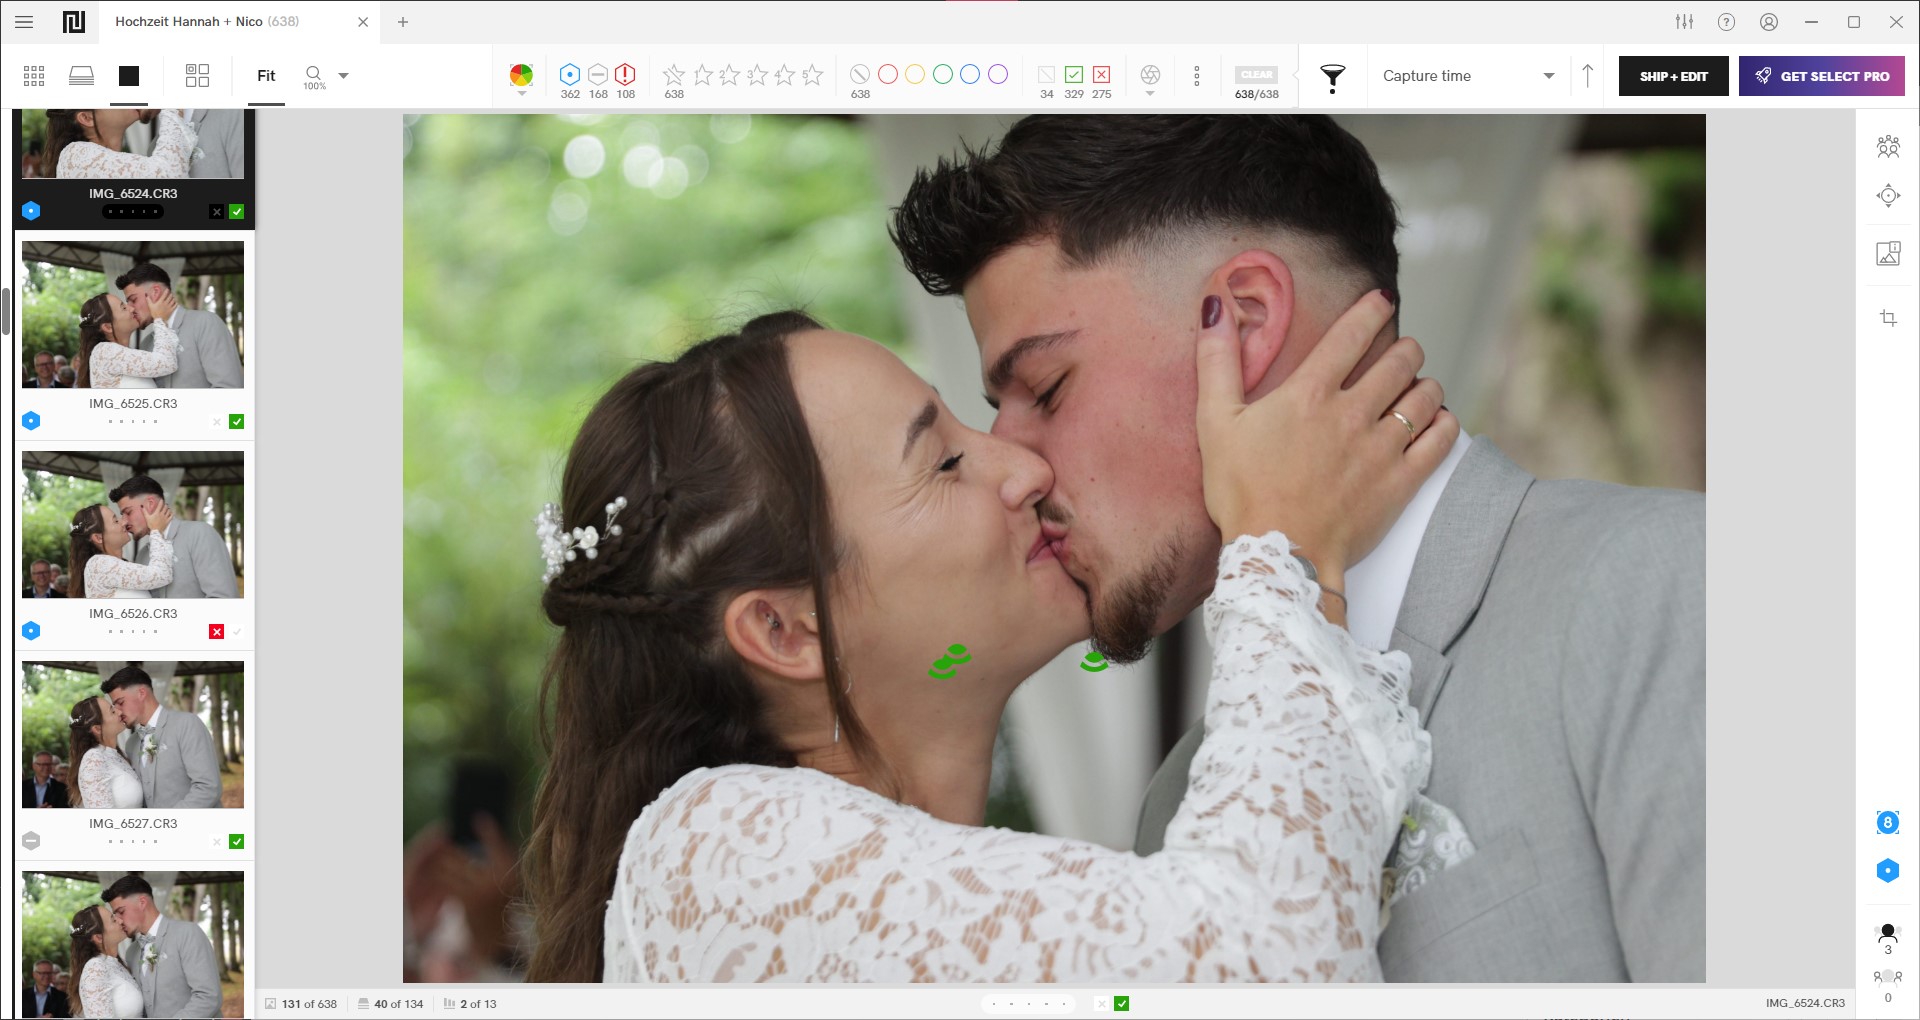
Task: Switch to grid view layout
Action: (x=34, y=76)
